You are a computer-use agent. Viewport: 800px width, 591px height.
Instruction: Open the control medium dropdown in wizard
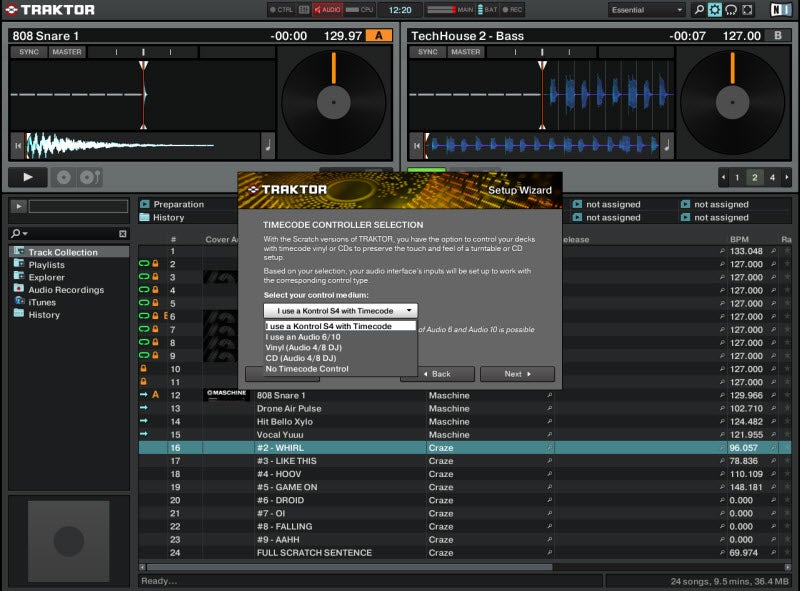340,310
